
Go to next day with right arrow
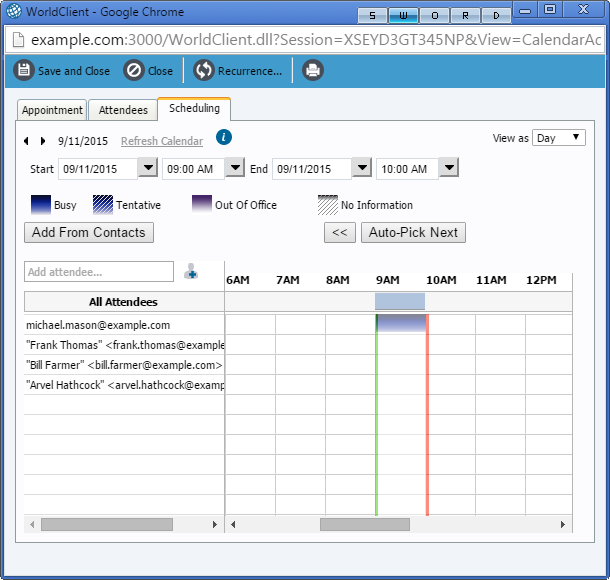pos(43,142)
